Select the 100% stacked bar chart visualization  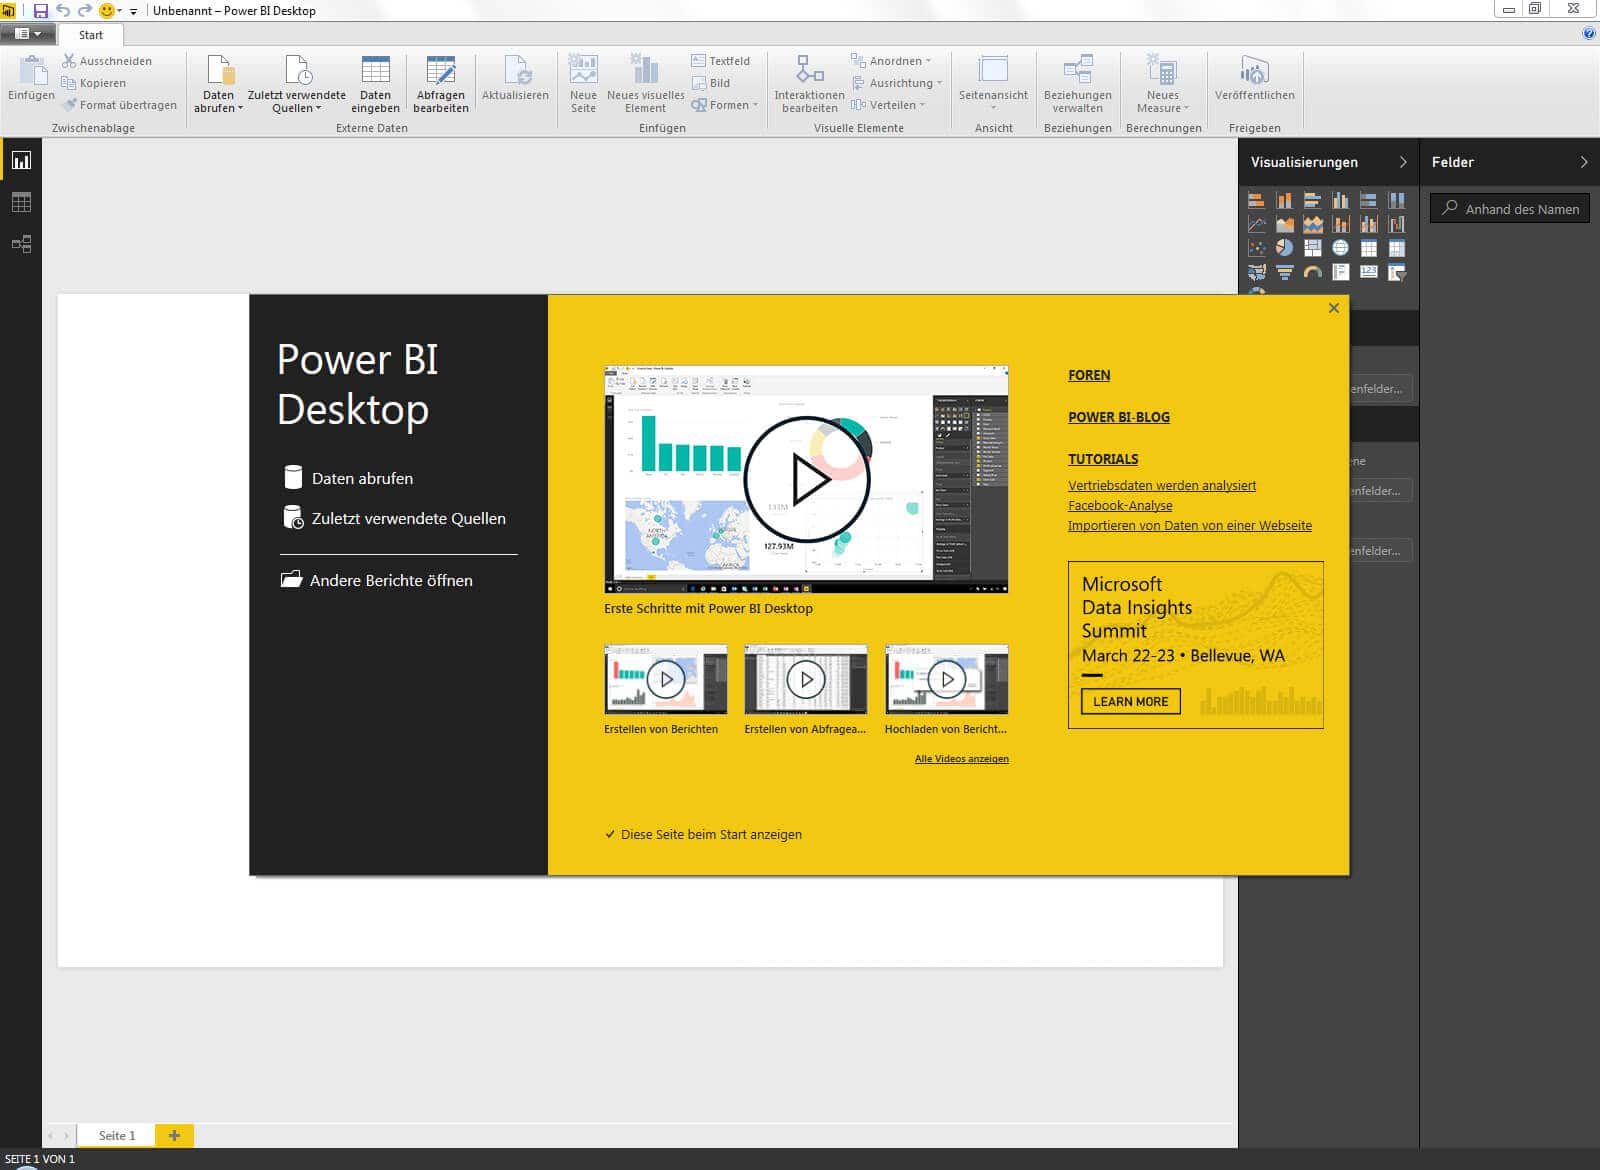click(1369, 200)
